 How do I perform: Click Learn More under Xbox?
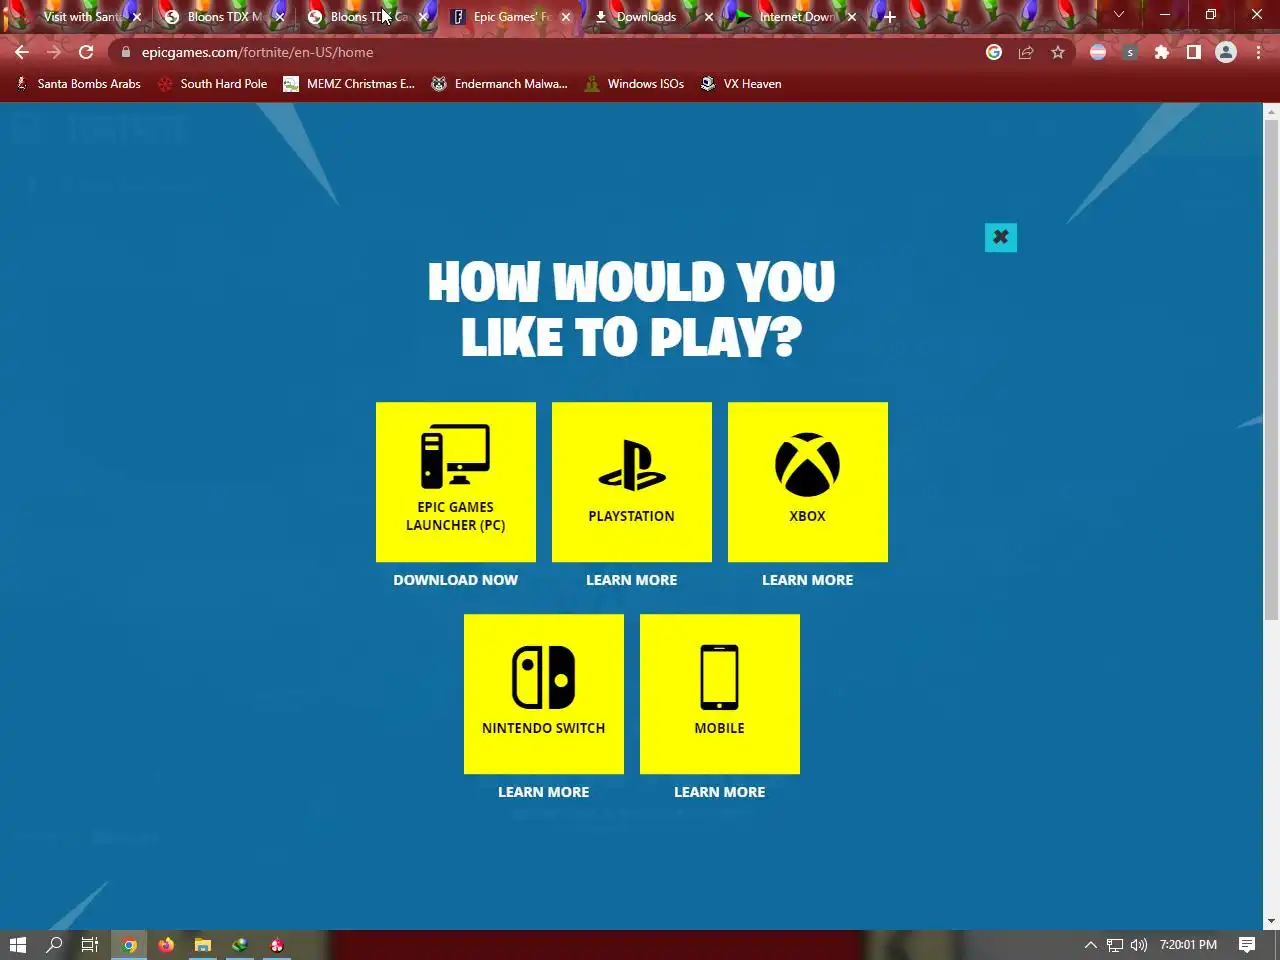[x=808, y=580]
